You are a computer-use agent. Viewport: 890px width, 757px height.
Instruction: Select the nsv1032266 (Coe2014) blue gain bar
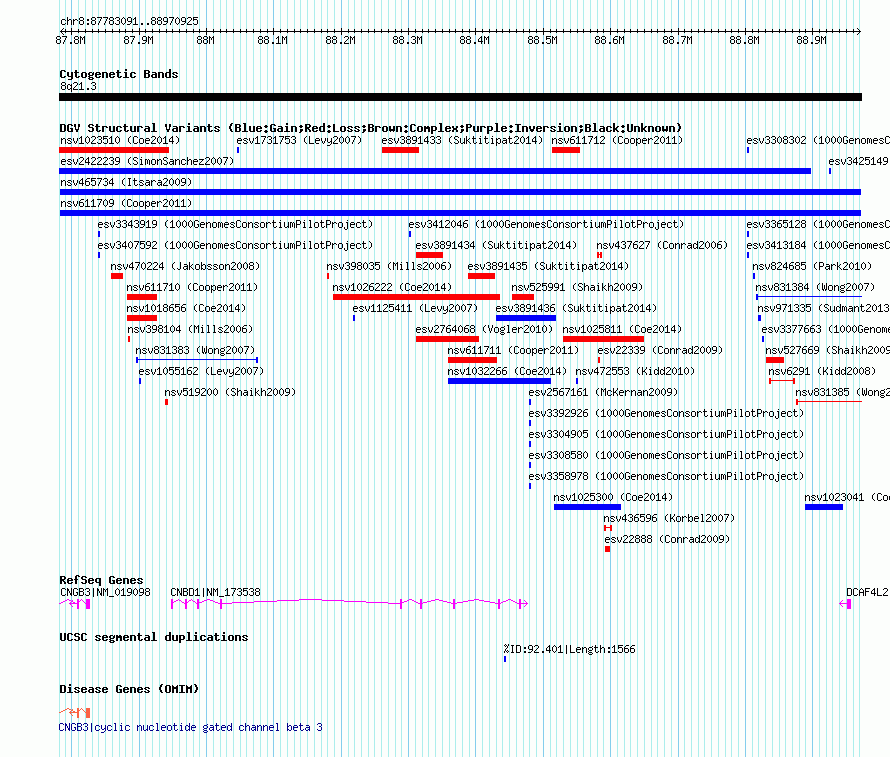(499, 381)
